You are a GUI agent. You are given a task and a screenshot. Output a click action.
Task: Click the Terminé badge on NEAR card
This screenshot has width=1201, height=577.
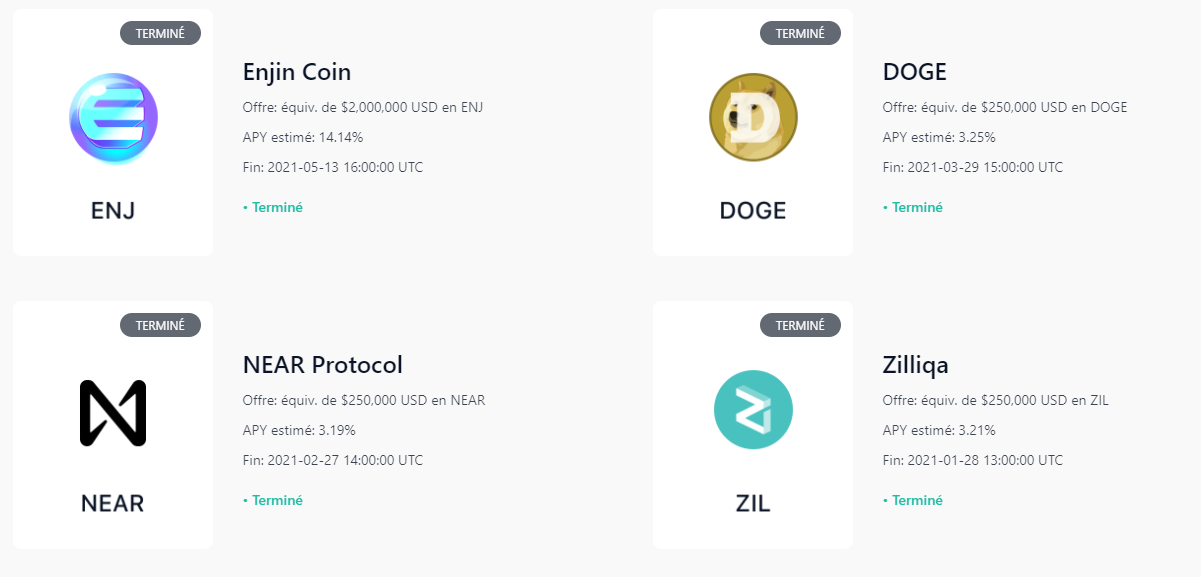(160, 325)
